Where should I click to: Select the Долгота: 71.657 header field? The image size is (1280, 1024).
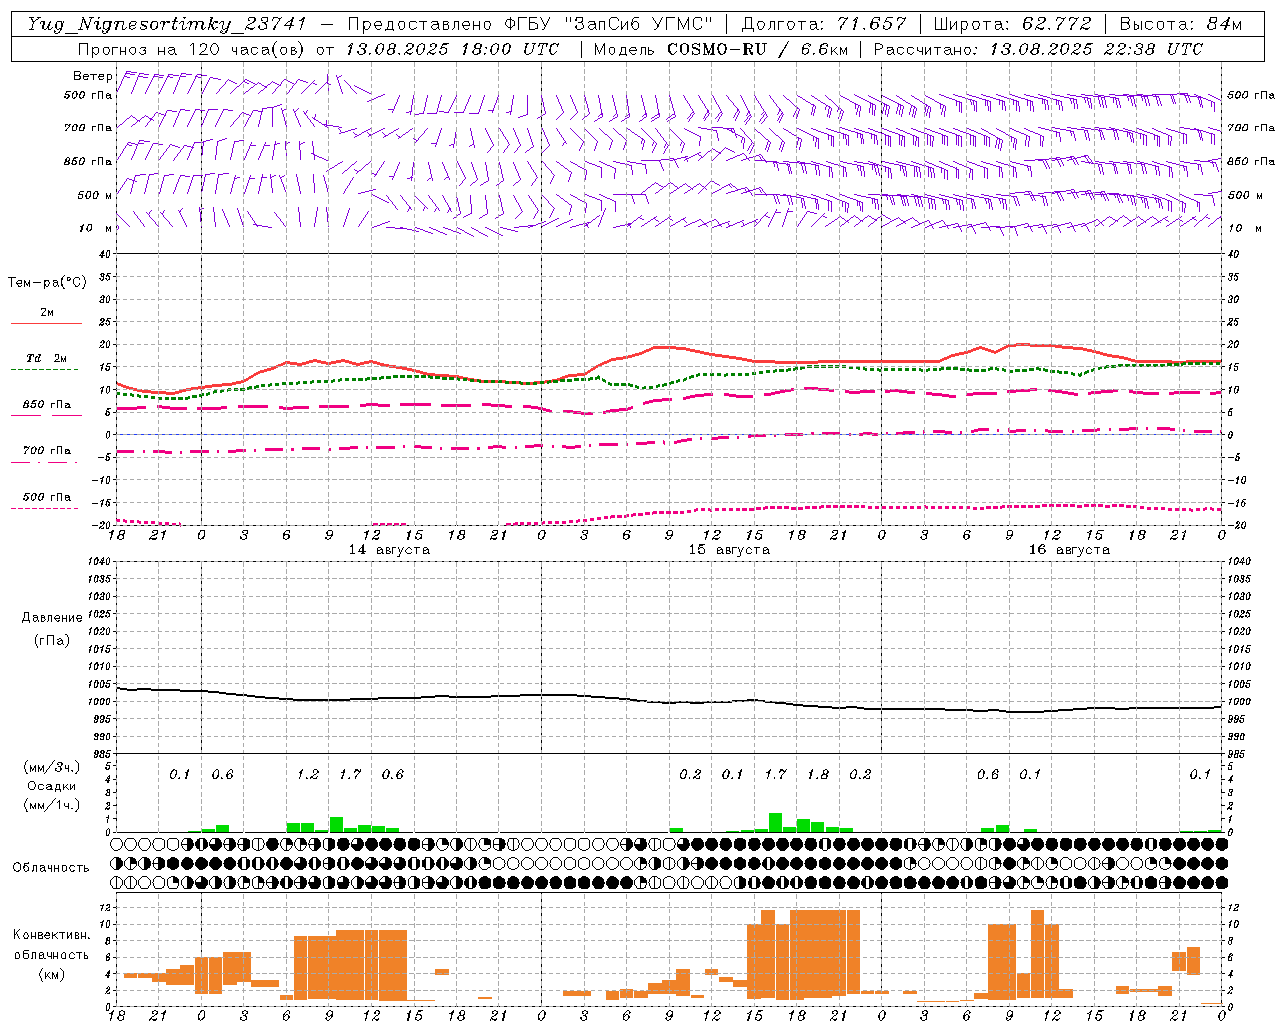coord(825,24)
